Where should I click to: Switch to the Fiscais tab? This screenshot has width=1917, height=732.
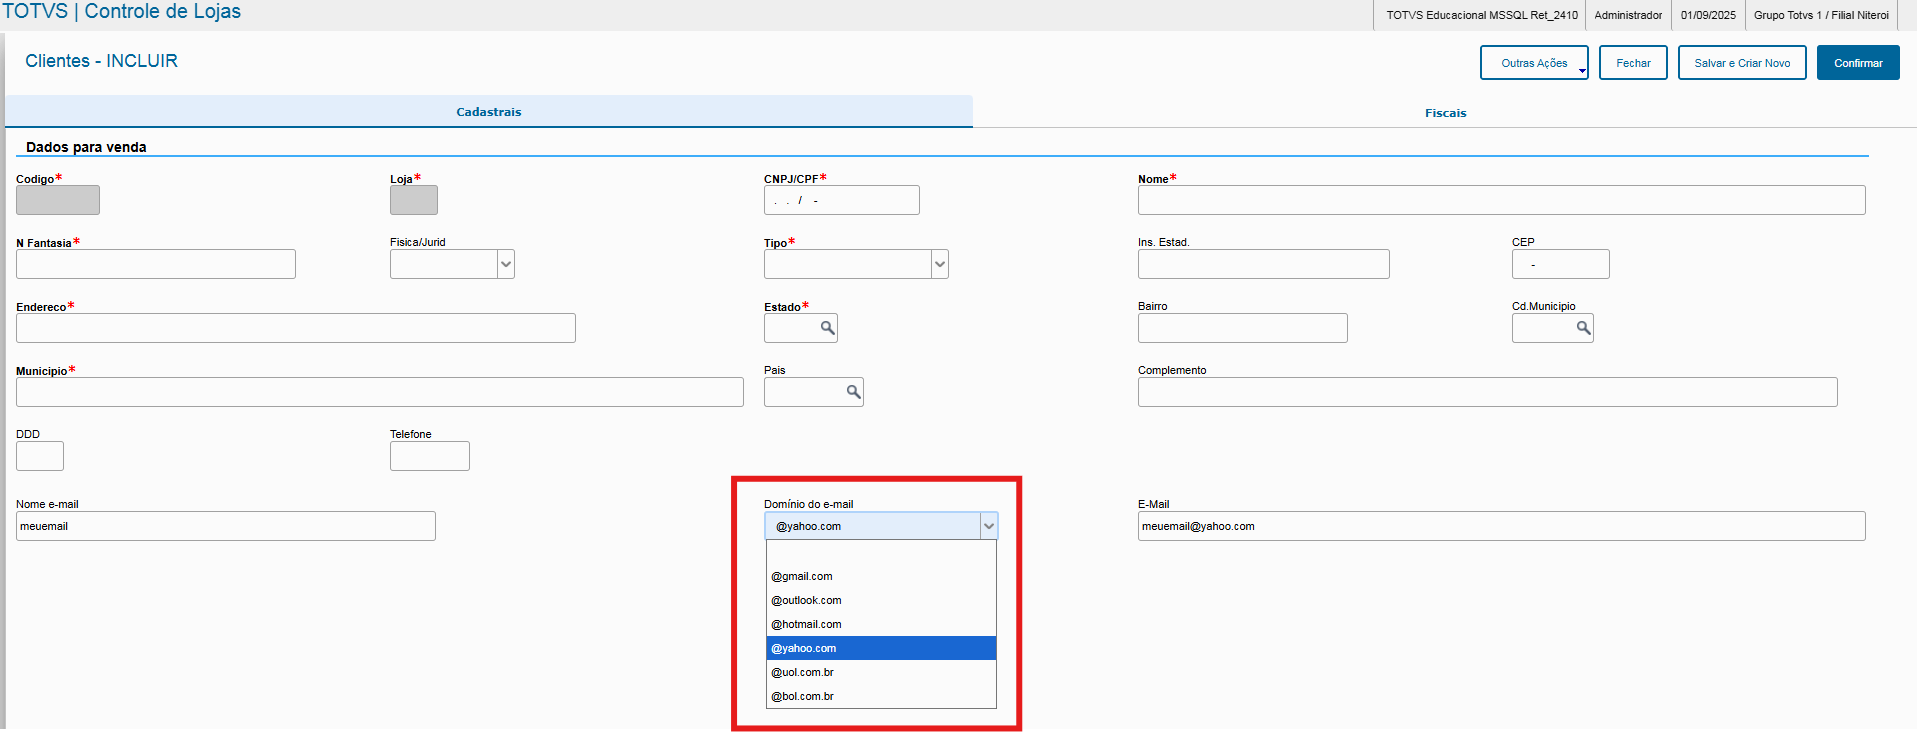1445,113
